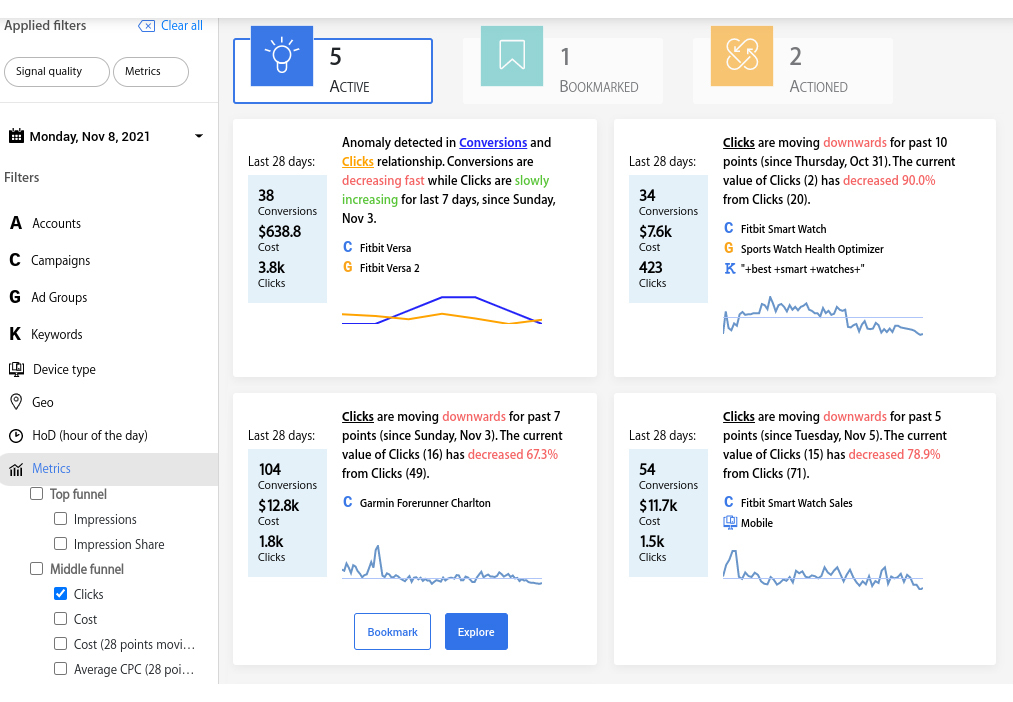
Task: Click the Device type monitor icon
Action: click(x=16, y=369)
